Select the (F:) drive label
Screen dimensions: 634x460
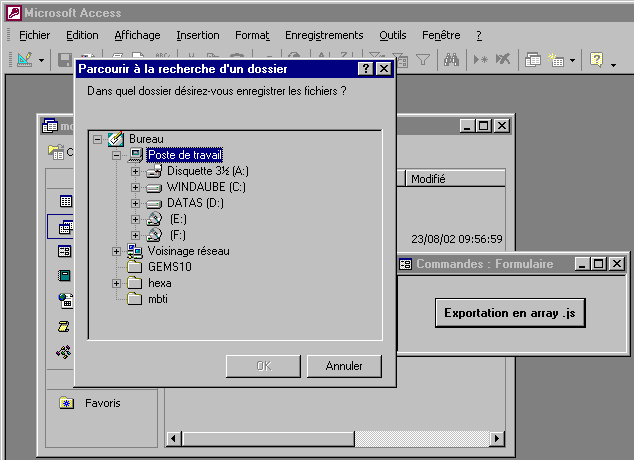178,235
